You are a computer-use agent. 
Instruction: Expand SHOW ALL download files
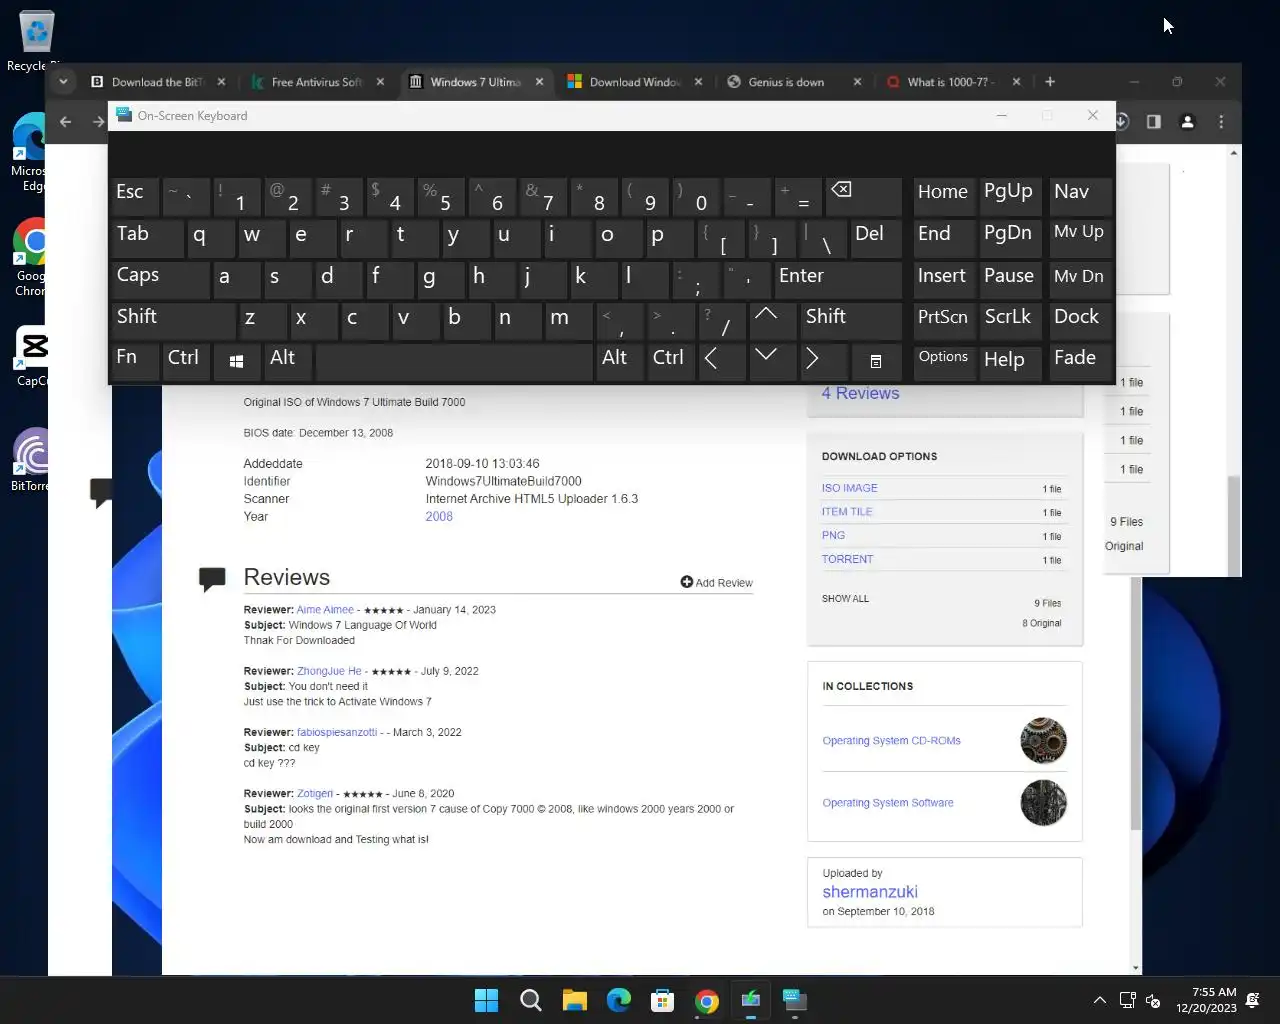(x=845, y=598)
